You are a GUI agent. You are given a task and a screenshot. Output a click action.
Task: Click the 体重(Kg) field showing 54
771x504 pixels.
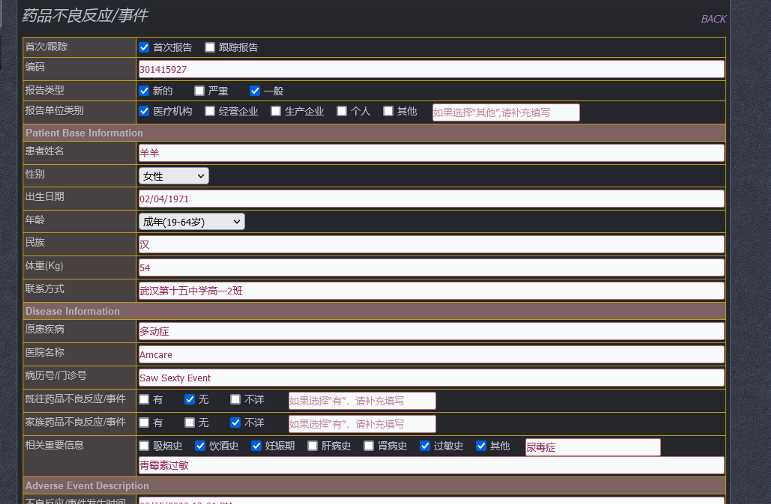tap(430, 267)
